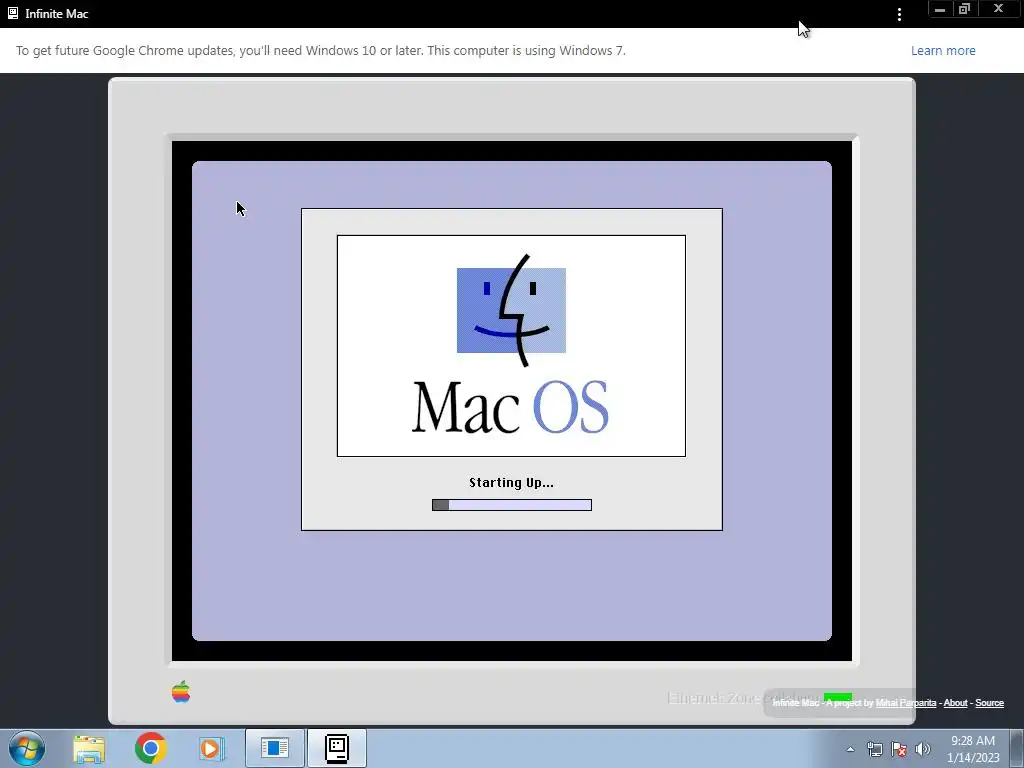Open the Windows Start menu
This screenshot has height=768, width=1024.
click(27, 748)
